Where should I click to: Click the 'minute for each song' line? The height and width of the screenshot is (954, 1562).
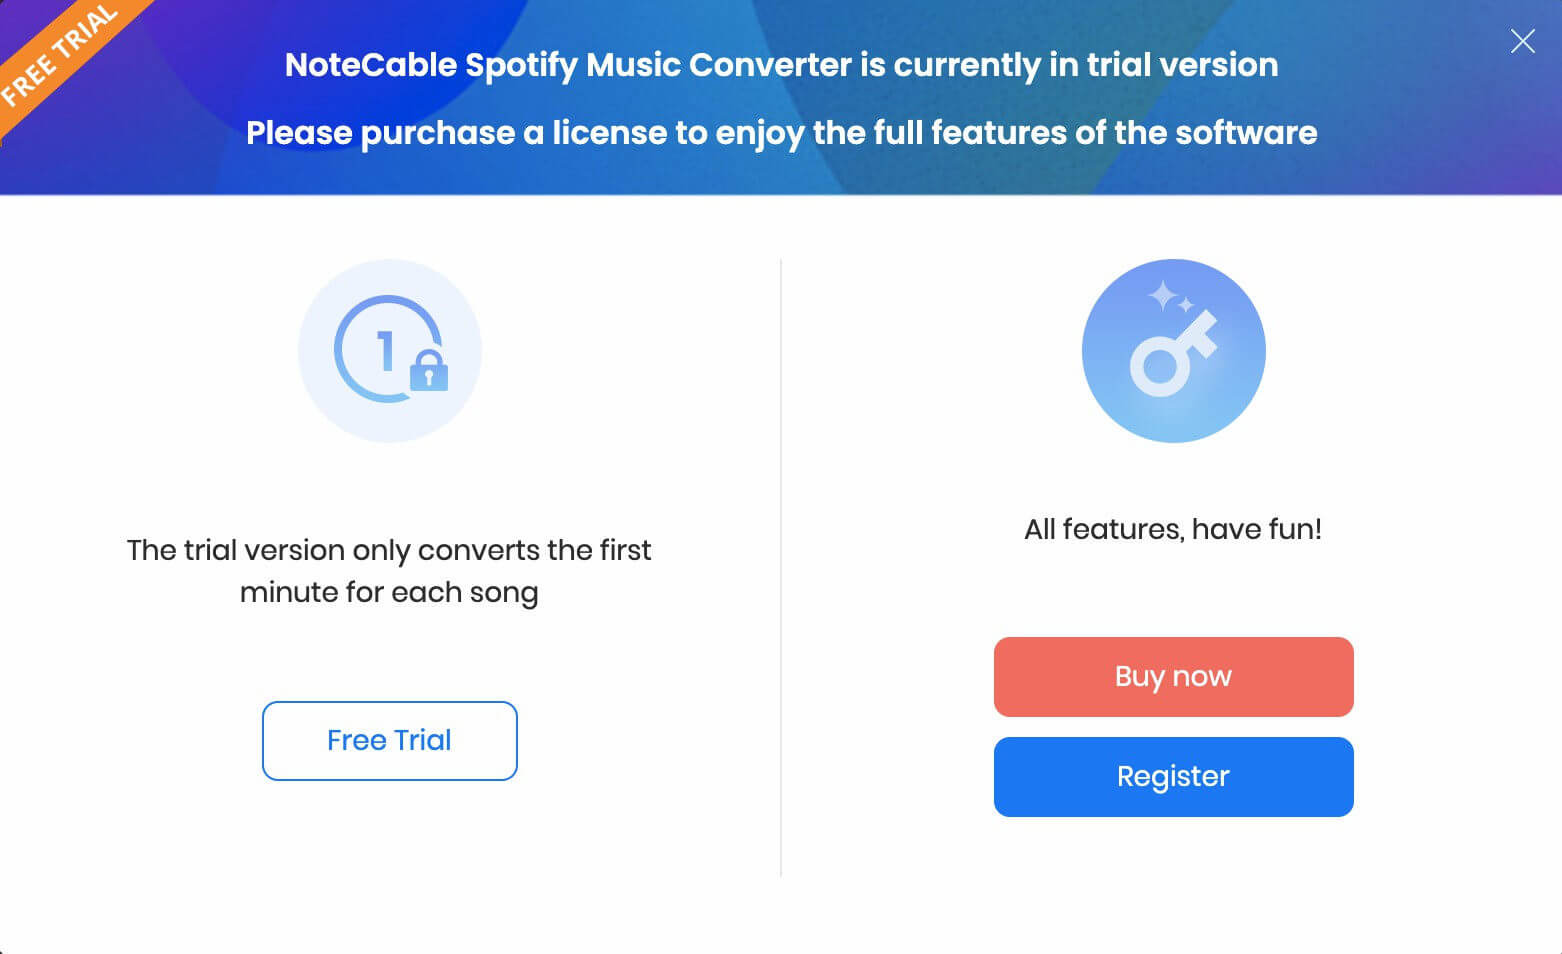pos(389,593)
